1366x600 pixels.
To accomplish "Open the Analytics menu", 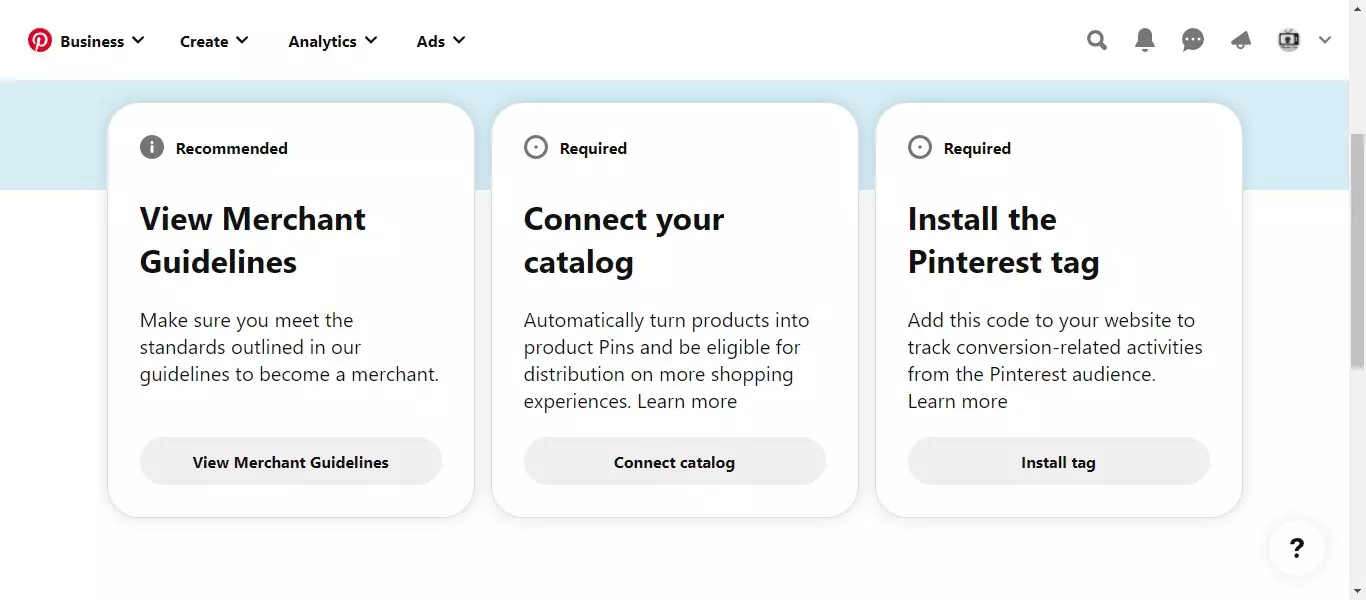I will pos(332,41).
